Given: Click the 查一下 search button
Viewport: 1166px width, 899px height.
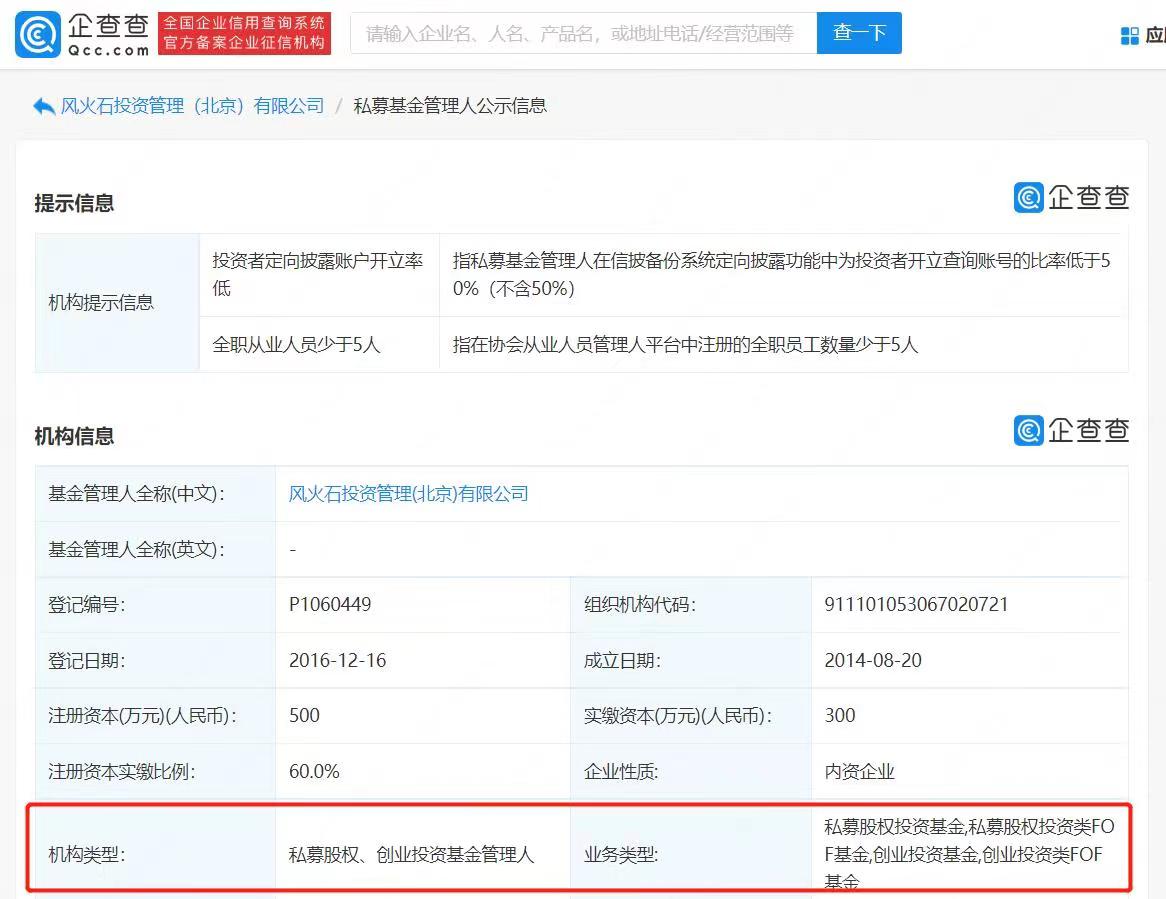Looking at the screenshot, I should [x=859, y=33].
